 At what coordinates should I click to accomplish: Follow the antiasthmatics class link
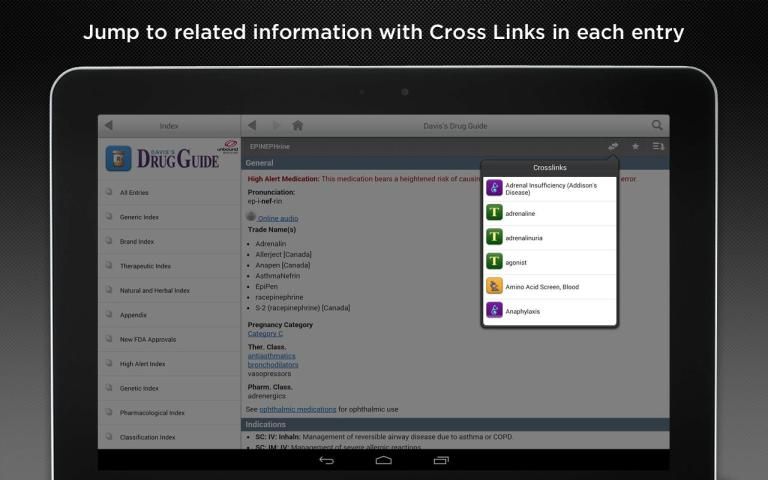271,356
